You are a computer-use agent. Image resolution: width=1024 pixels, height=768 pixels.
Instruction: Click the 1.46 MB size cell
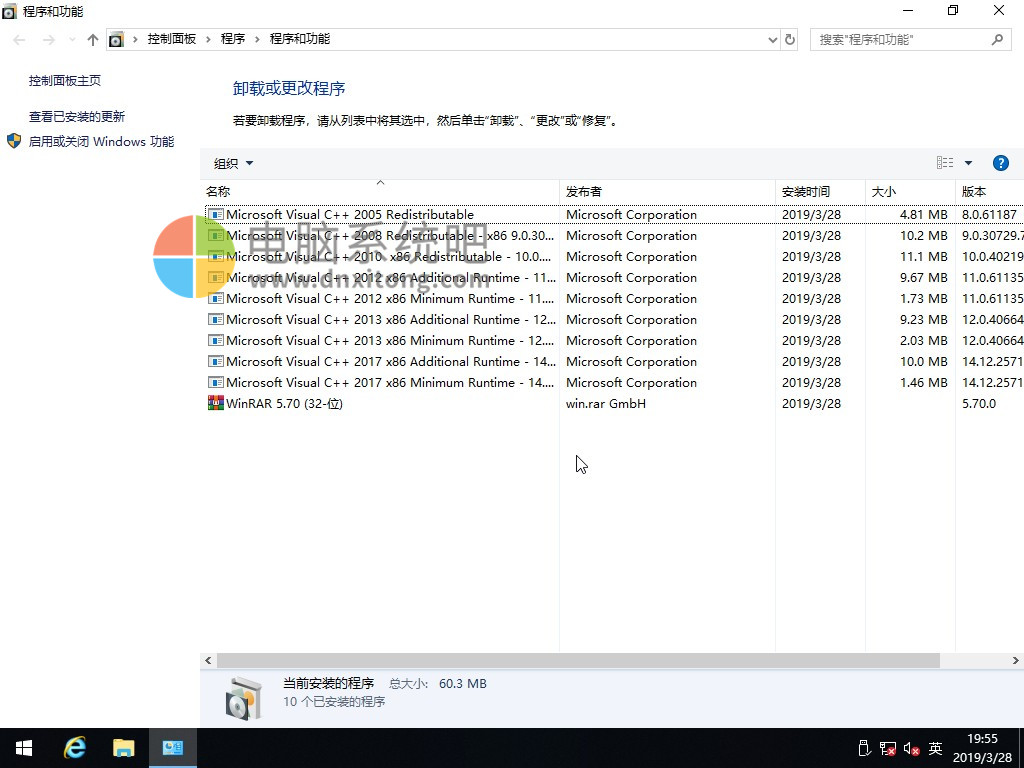(923, 382)
